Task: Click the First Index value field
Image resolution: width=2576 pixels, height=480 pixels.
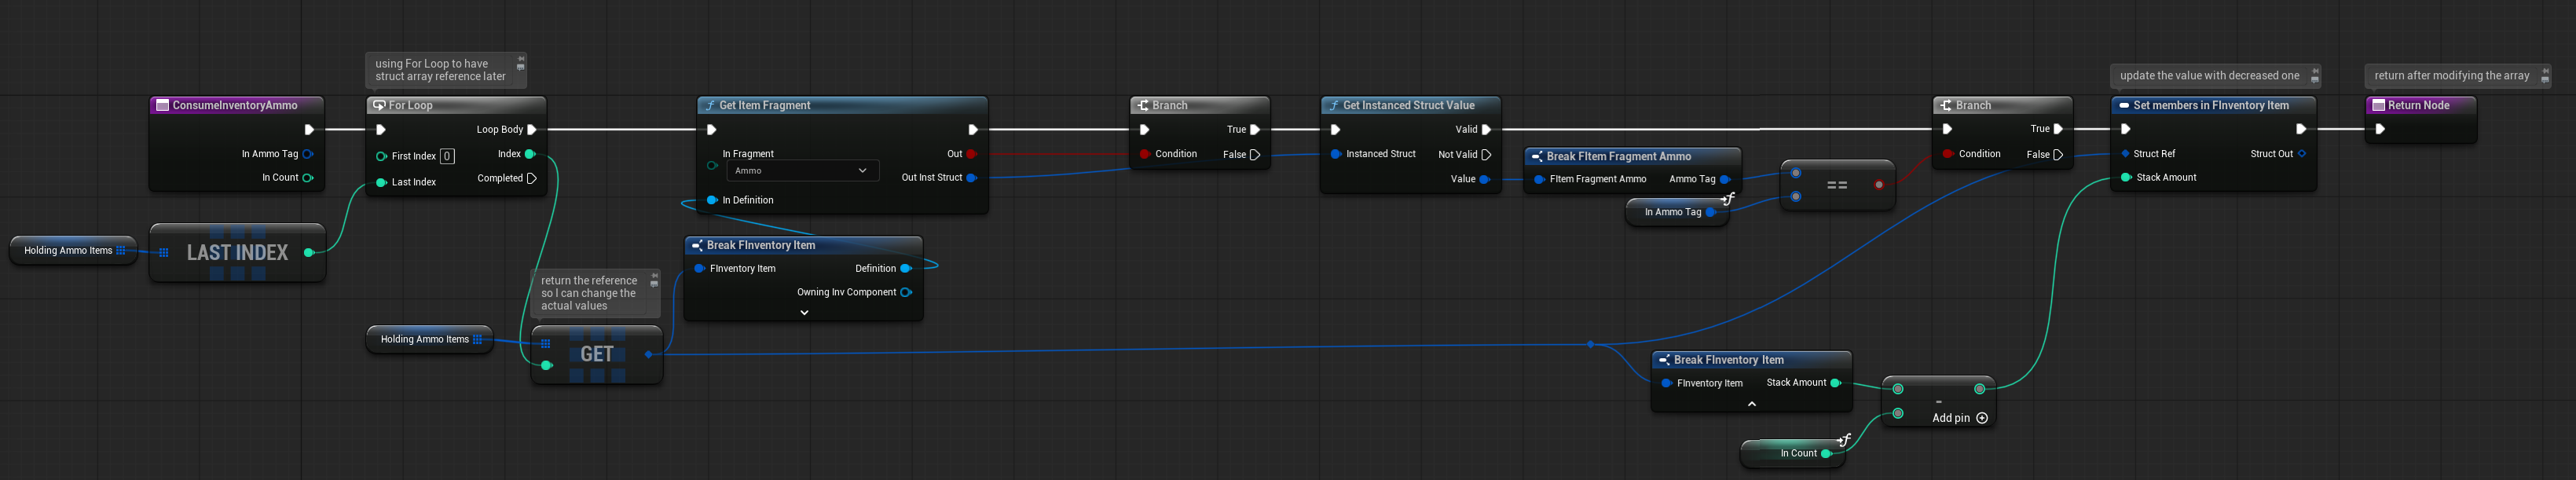Action: tap(447, 157)
